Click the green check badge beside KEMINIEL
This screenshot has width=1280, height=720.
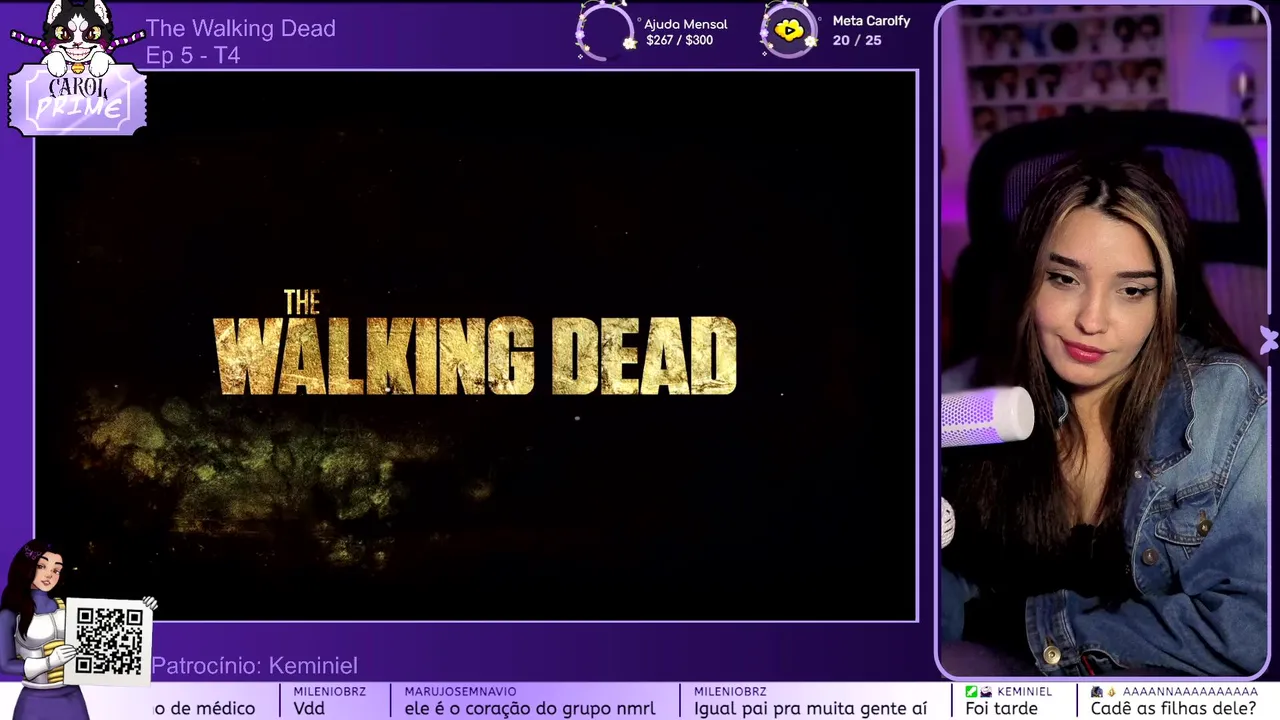(x=971, y=691)
